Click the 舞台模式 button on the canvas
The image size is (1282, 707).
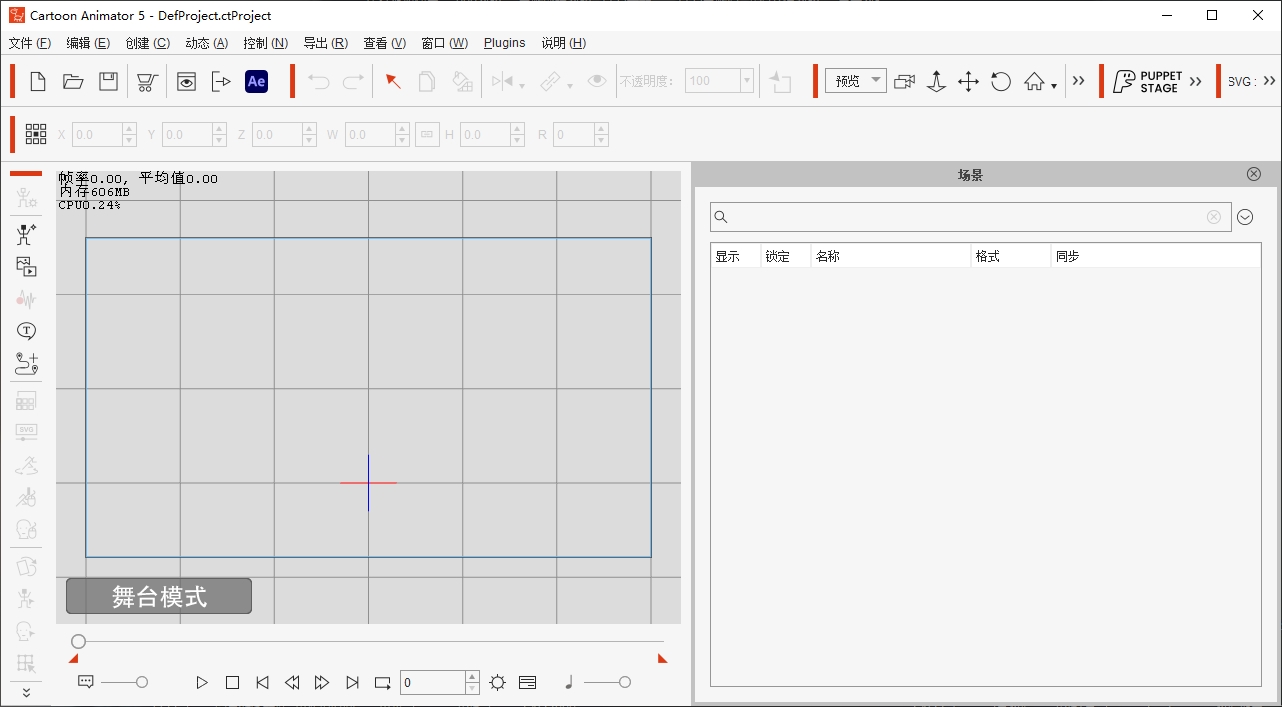click(x=158, y=596)
